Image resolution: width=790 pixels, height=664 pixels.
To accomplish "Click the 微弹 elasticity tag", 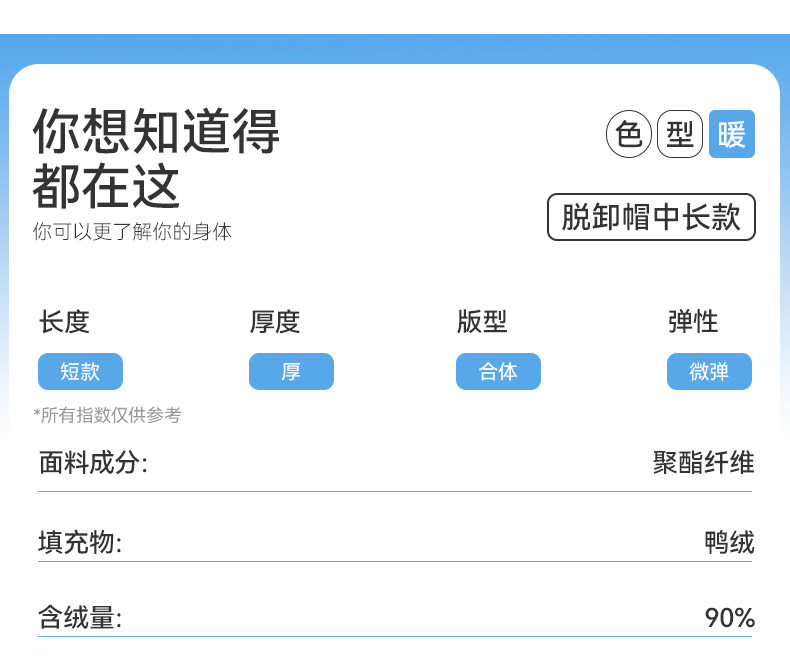I will coord(709,372).
